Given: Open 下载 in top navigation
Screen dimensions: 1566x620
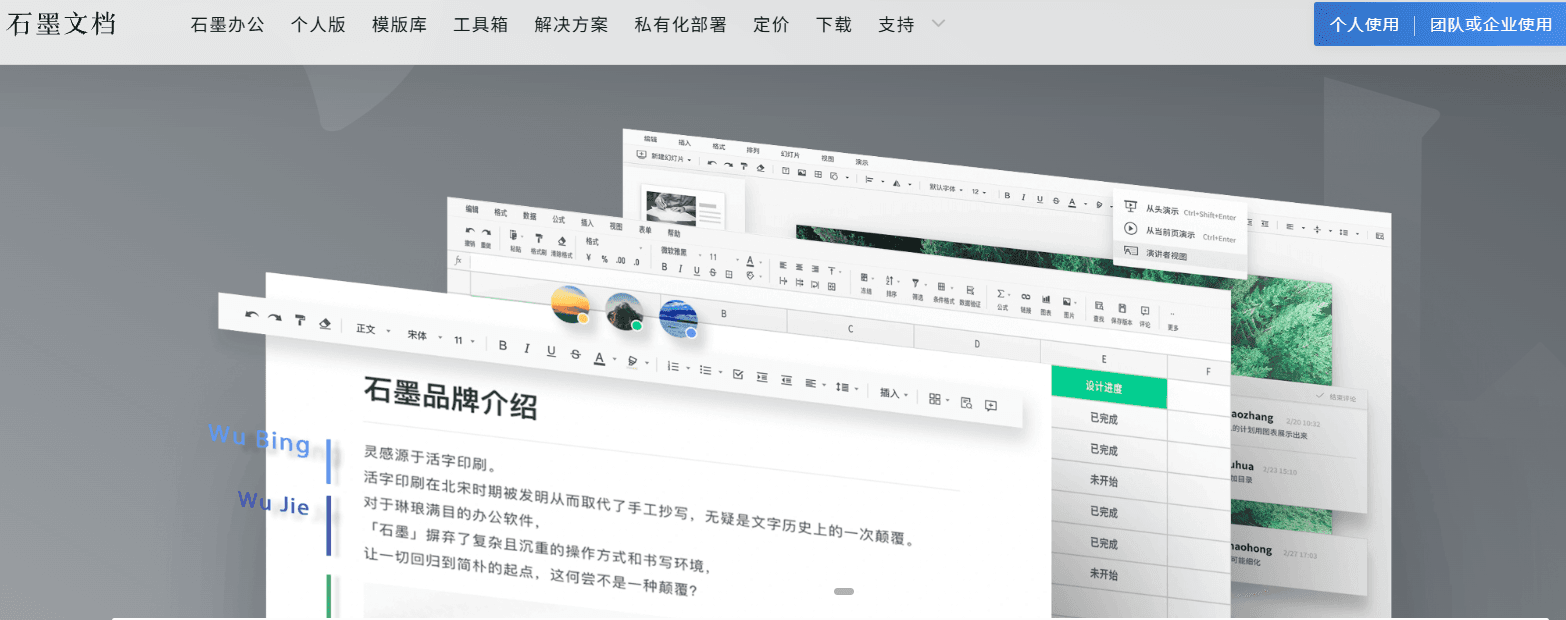Looking at the screenshot, I should [x=834, y=25].
